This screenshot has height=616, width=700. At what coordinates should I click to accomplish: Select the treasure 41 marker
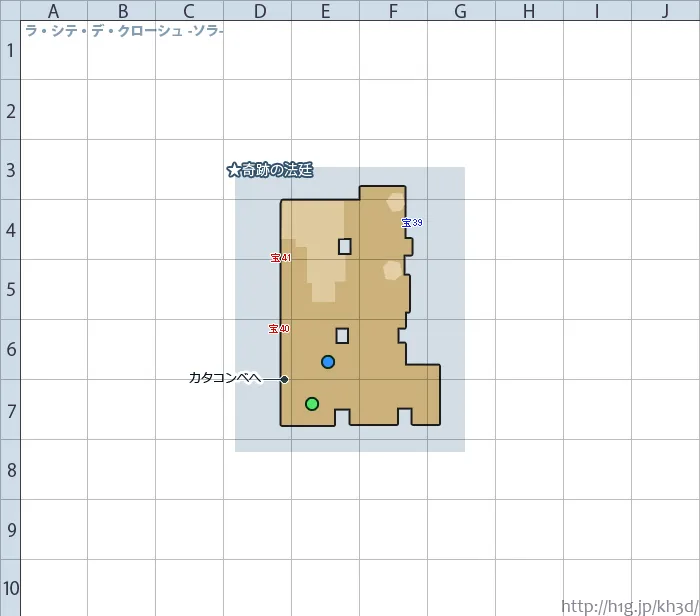(x=280, y=258)
